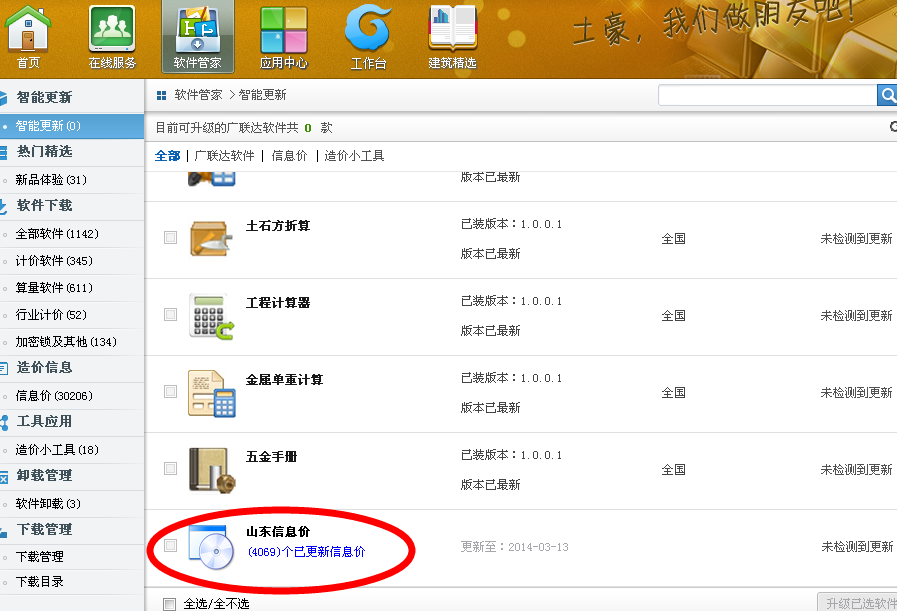The image size is (897, 611).
Task: Open 计价软件 (345) in sidebar
Action: (72, 261)
